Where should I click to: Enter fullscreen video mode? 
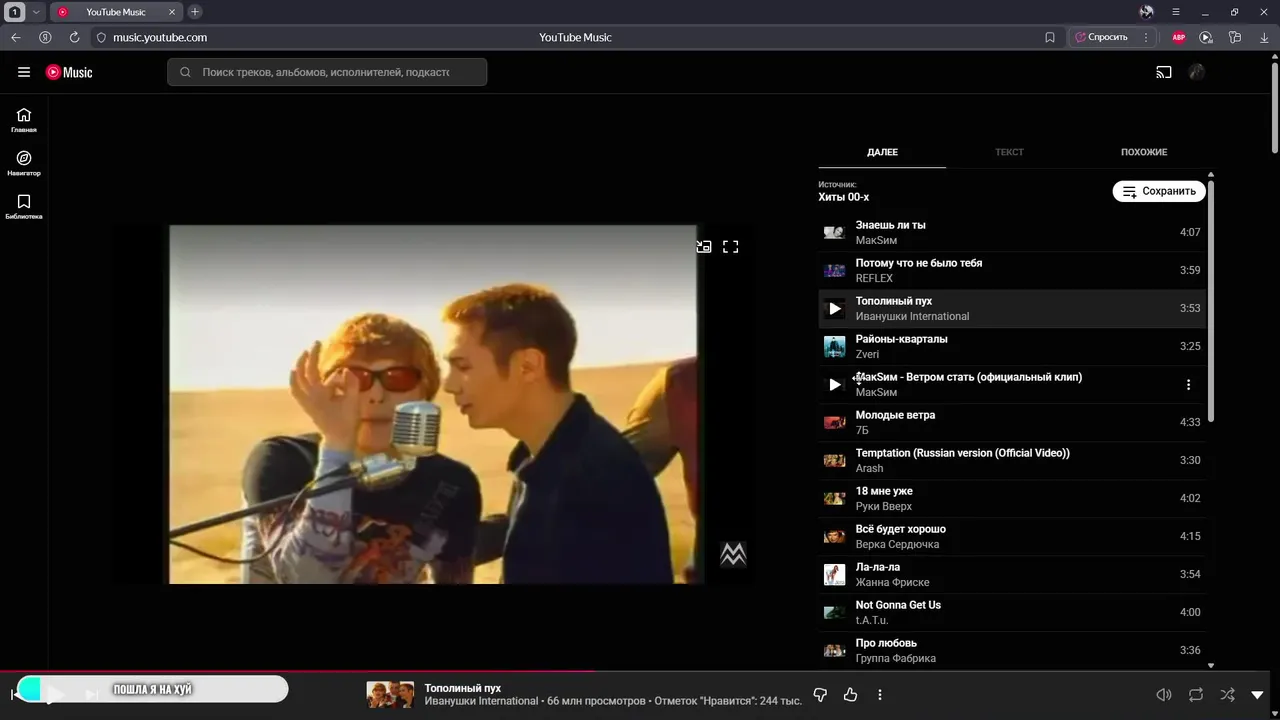coord(731,246)
